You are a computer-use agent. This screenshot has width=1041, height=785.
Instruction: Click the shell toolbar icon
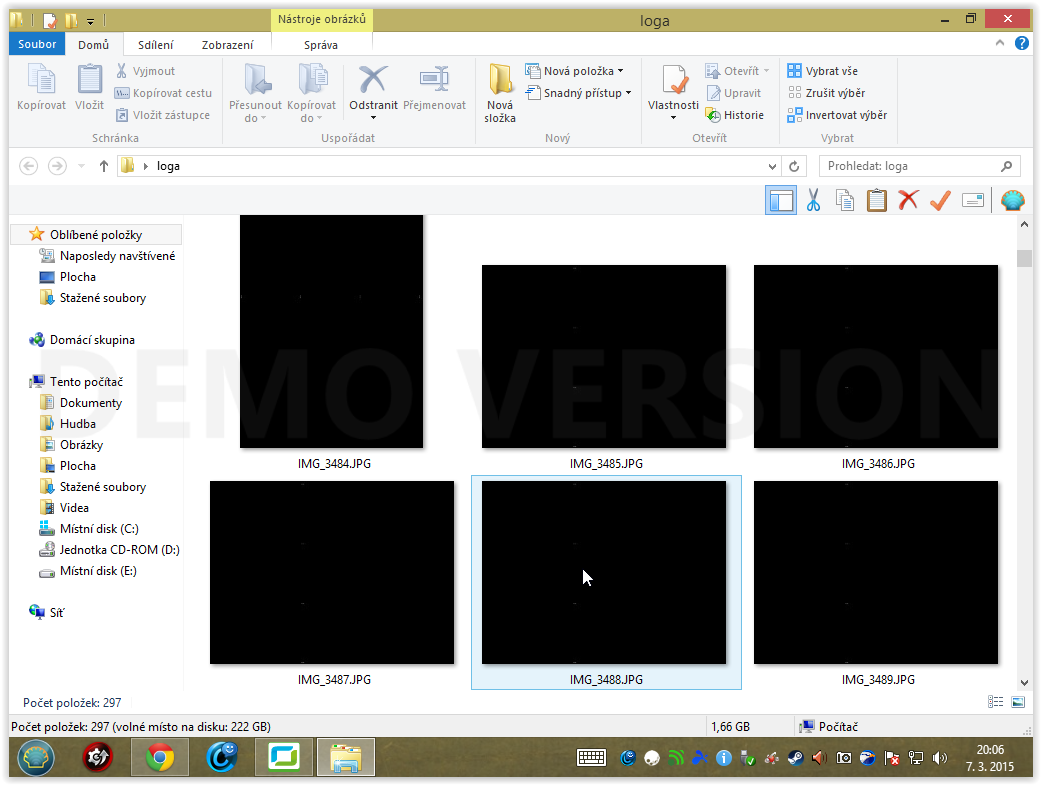tap(1012, 200)
